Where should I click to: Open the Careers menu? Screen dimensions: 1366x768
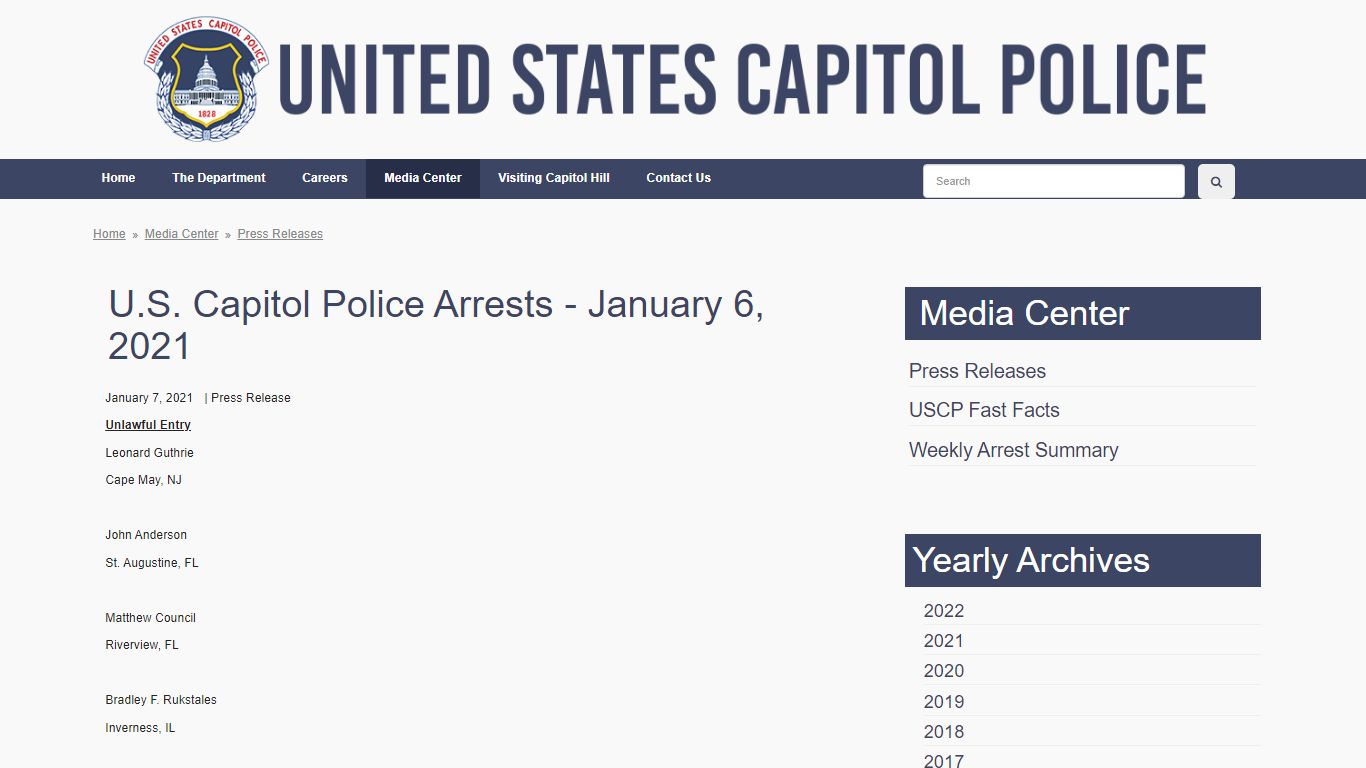[325, 178]
